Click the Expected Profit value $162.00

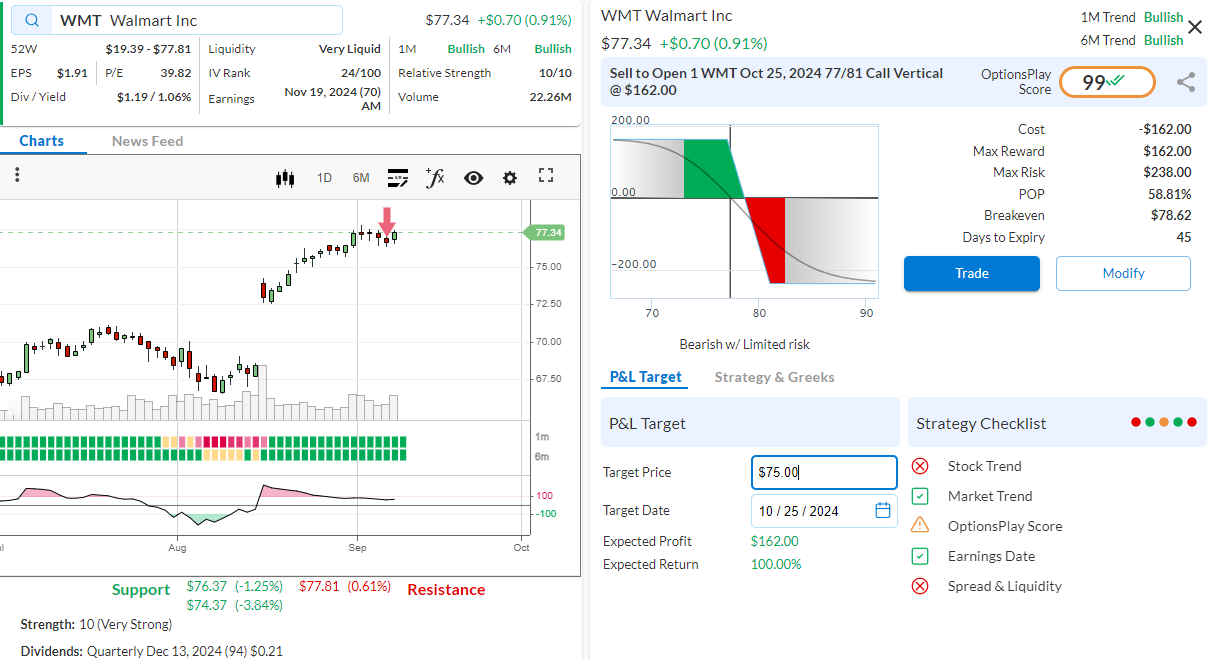coord(775,542)
